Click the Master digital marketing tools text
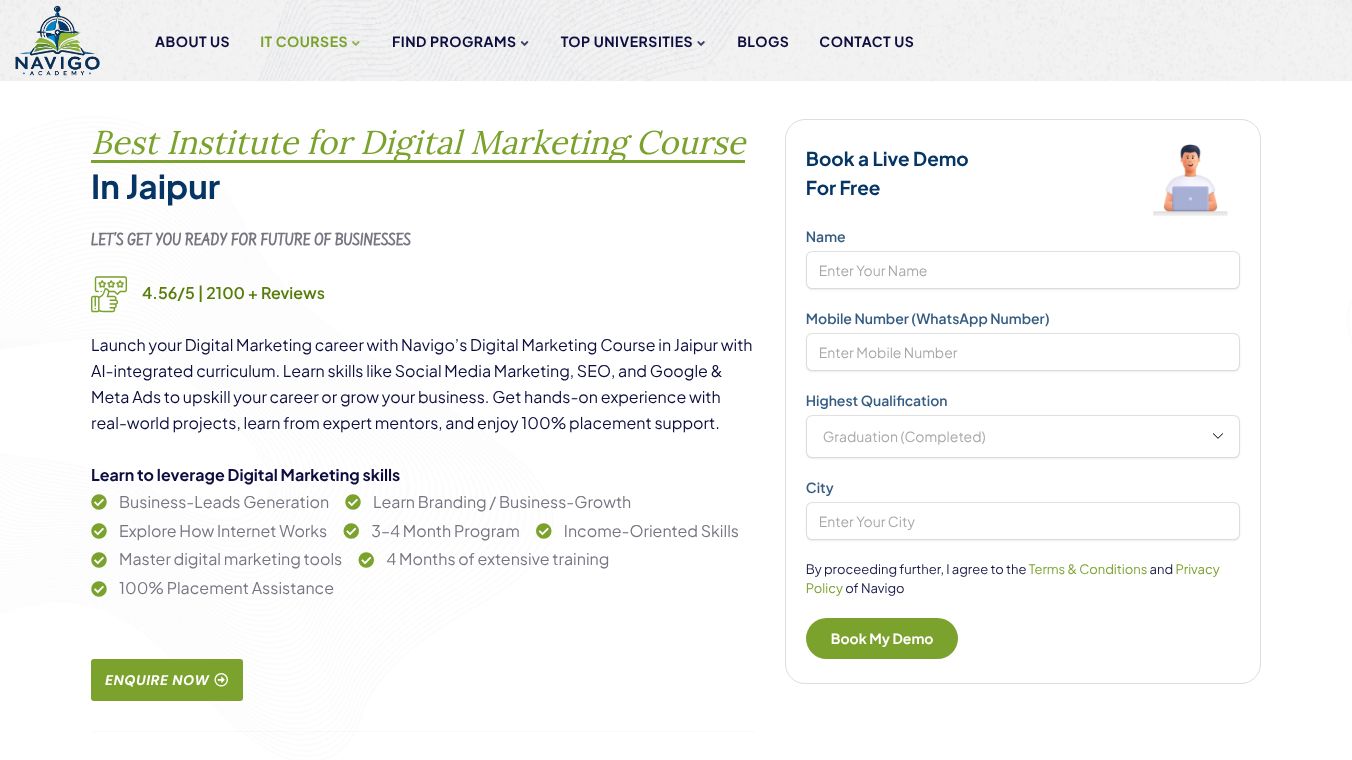The image size is (1352, 760). point(230,559)
